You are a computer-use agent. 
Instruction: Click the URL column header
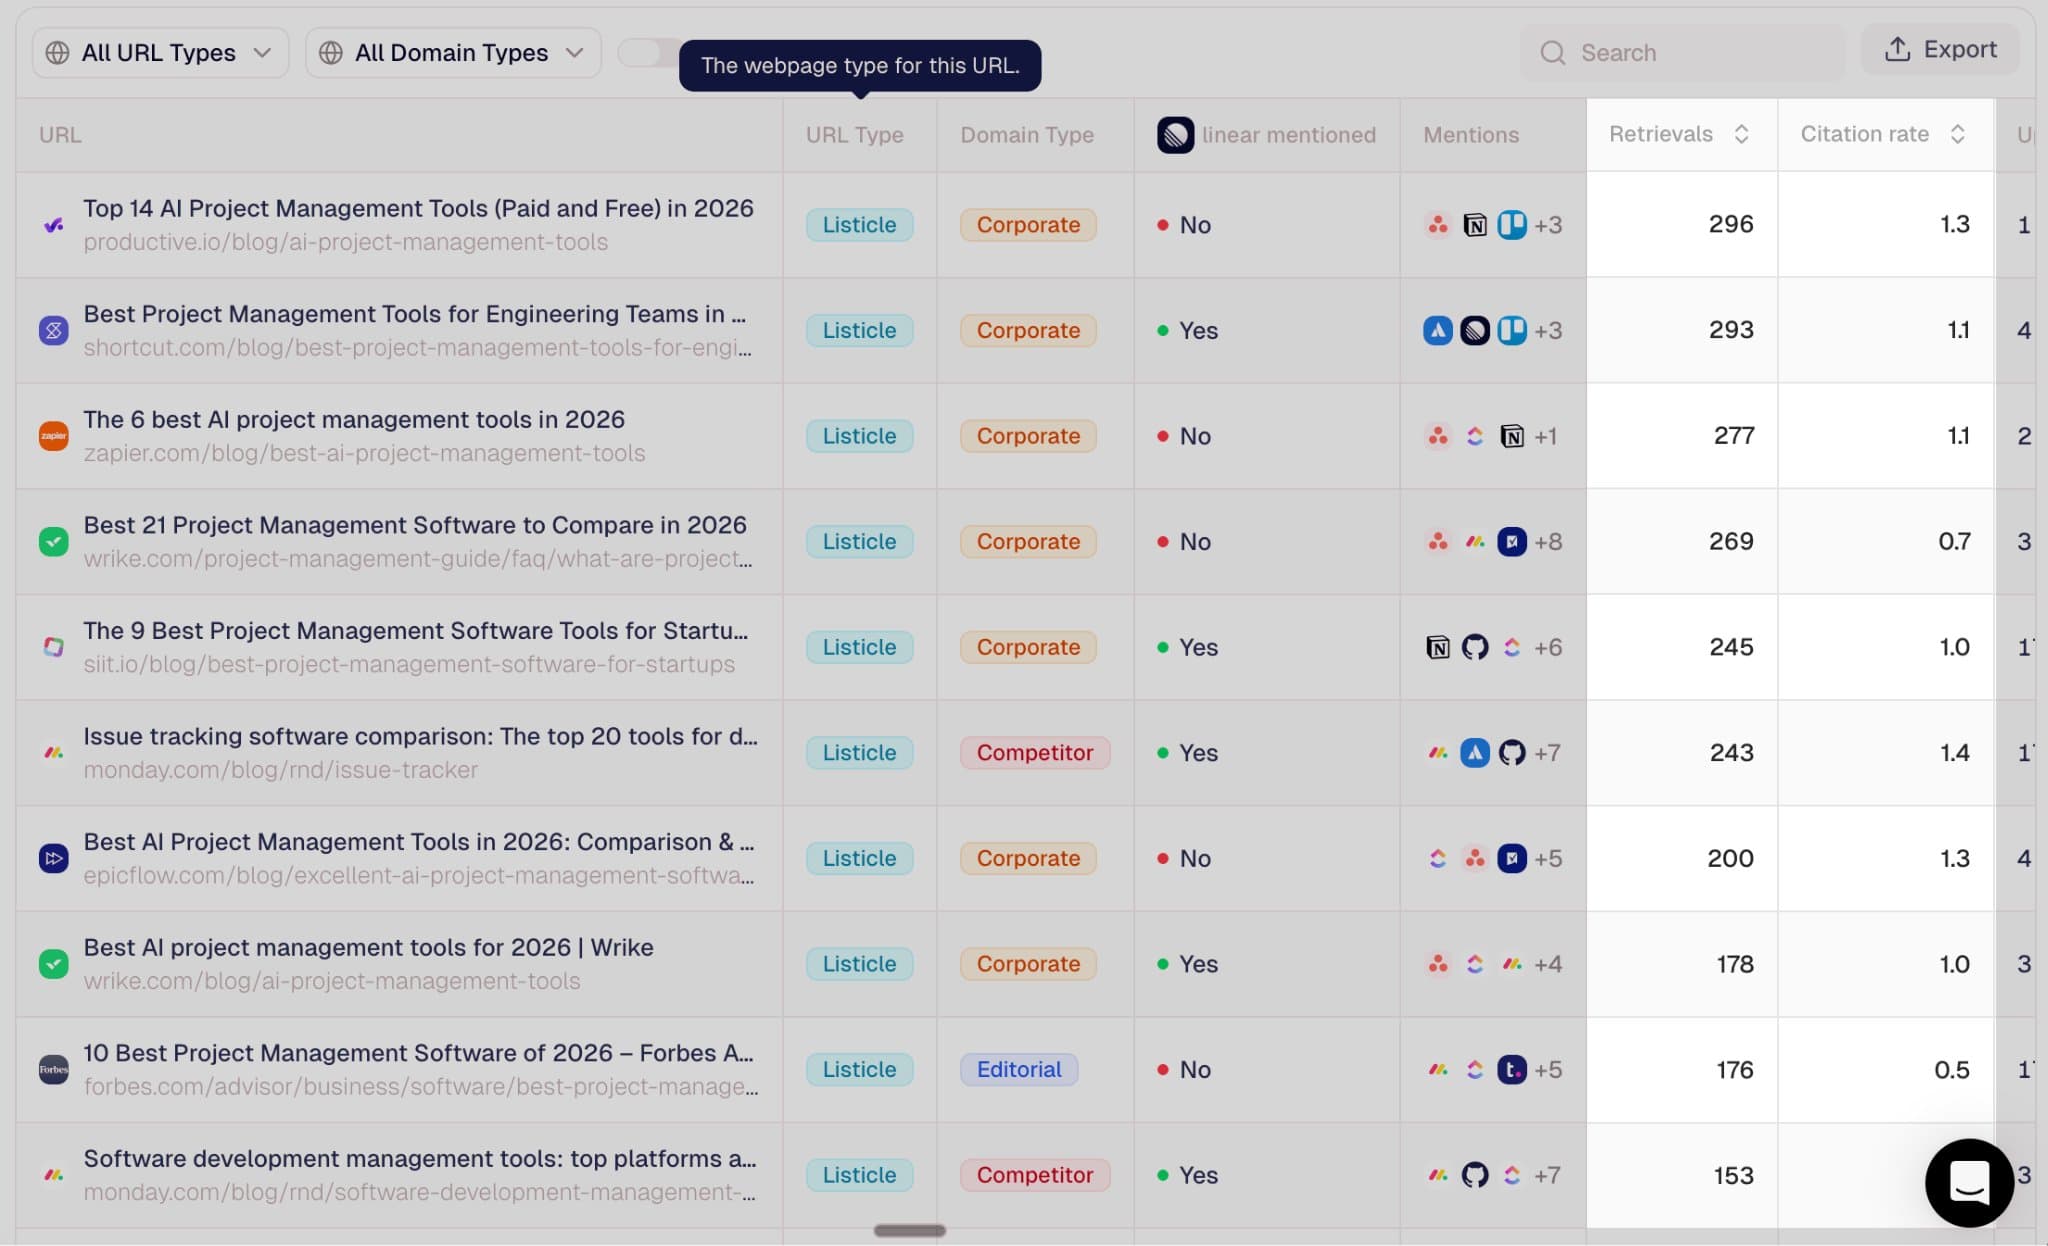(x=60, y=135)
